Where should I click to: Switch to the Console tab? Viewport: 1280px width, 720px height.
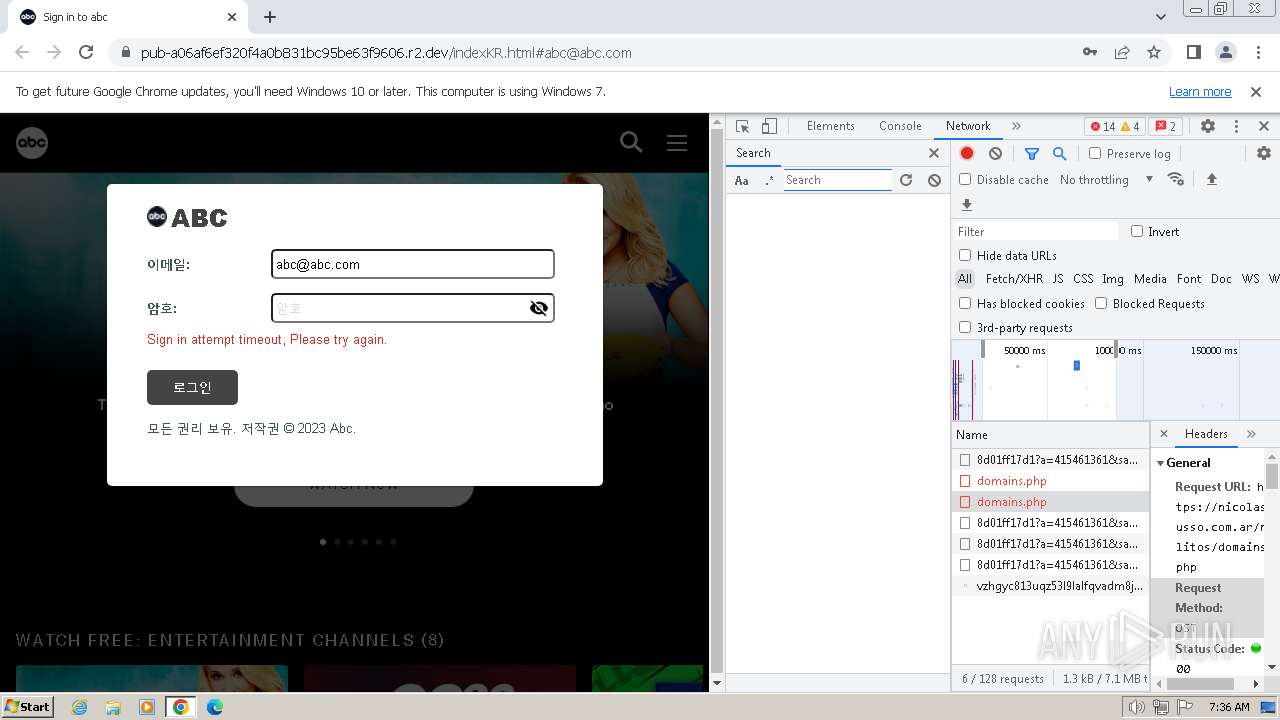[900, 126]
